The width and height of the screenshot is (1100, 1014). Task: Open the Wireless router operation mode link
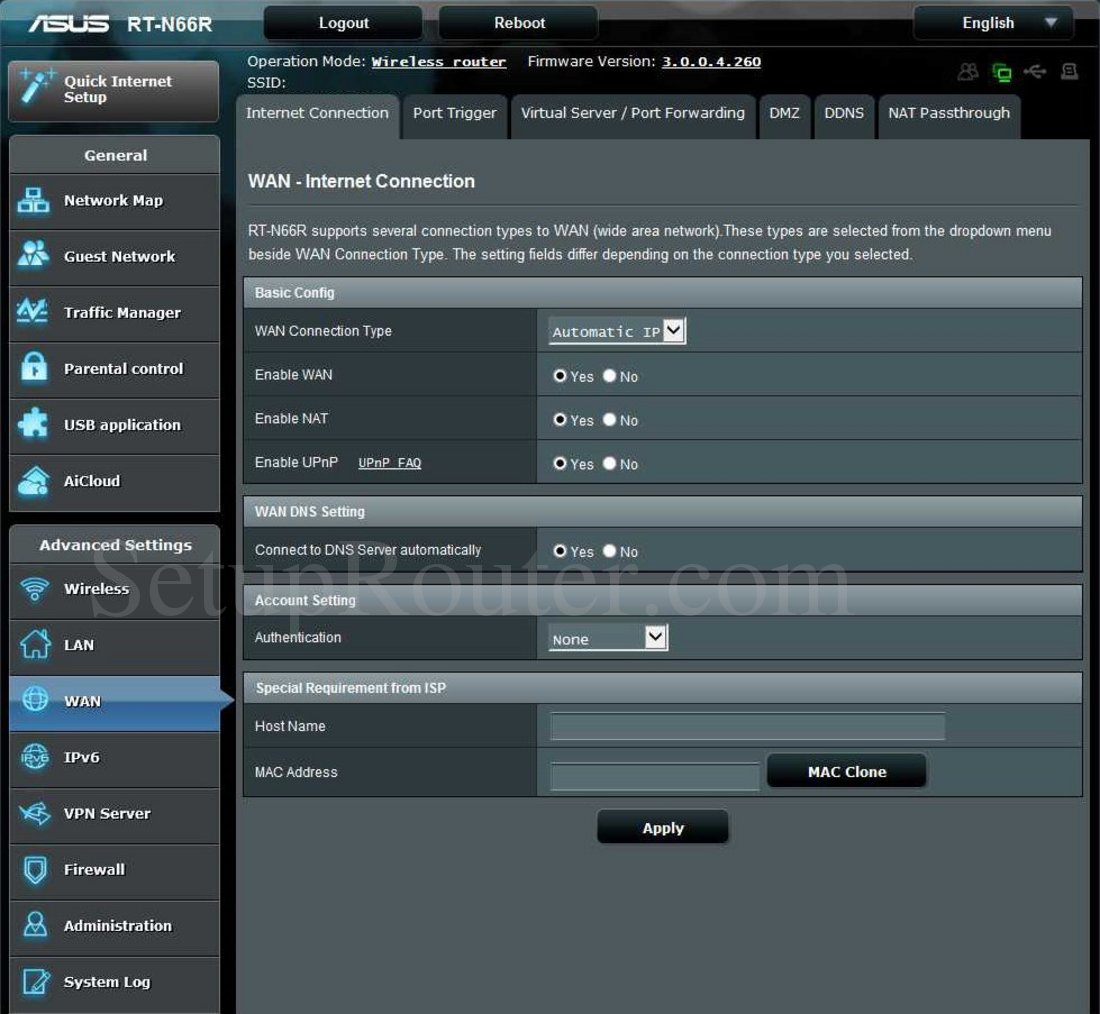click(438, 62)
